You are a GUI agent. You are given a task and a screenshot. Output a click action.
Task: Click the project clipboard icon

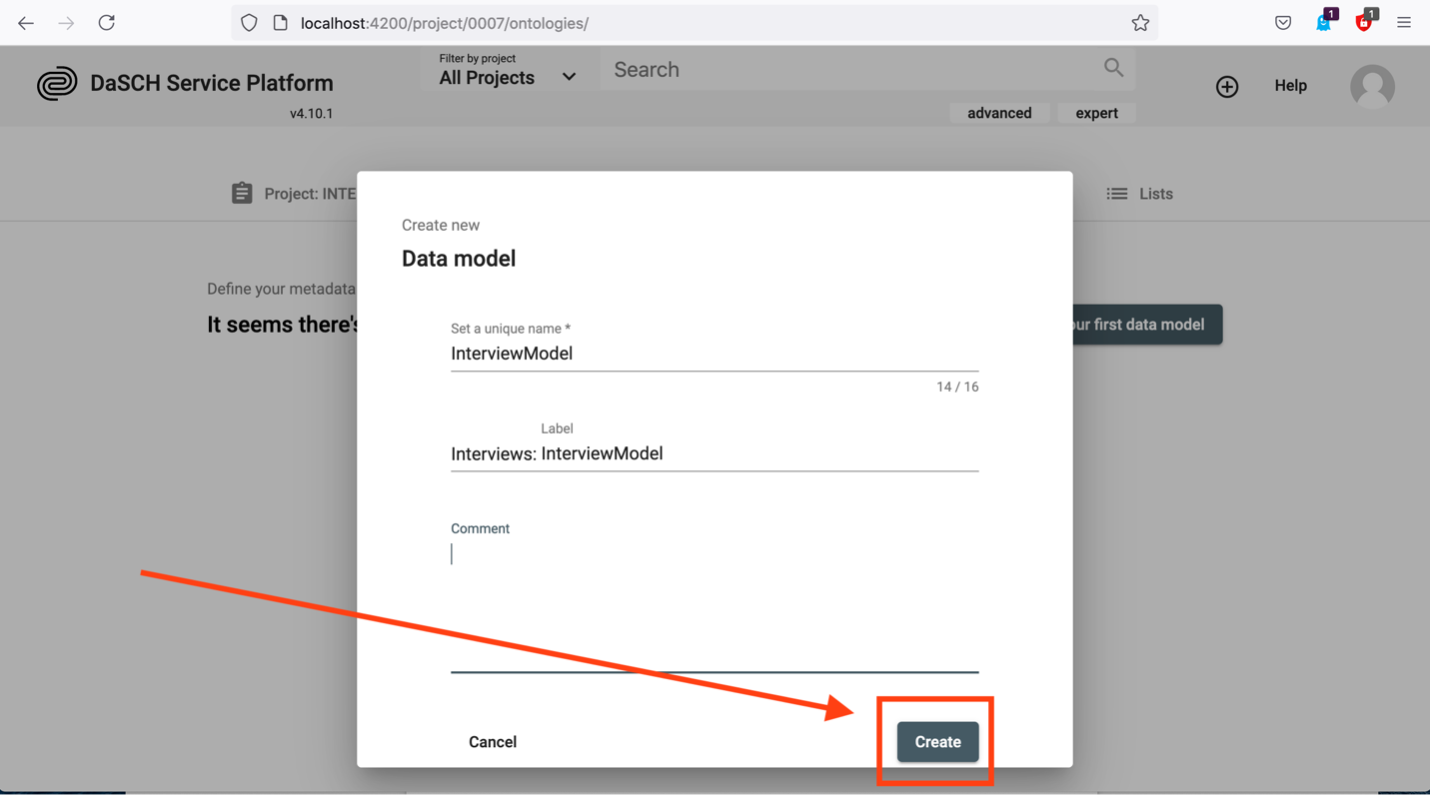[242, 192]
